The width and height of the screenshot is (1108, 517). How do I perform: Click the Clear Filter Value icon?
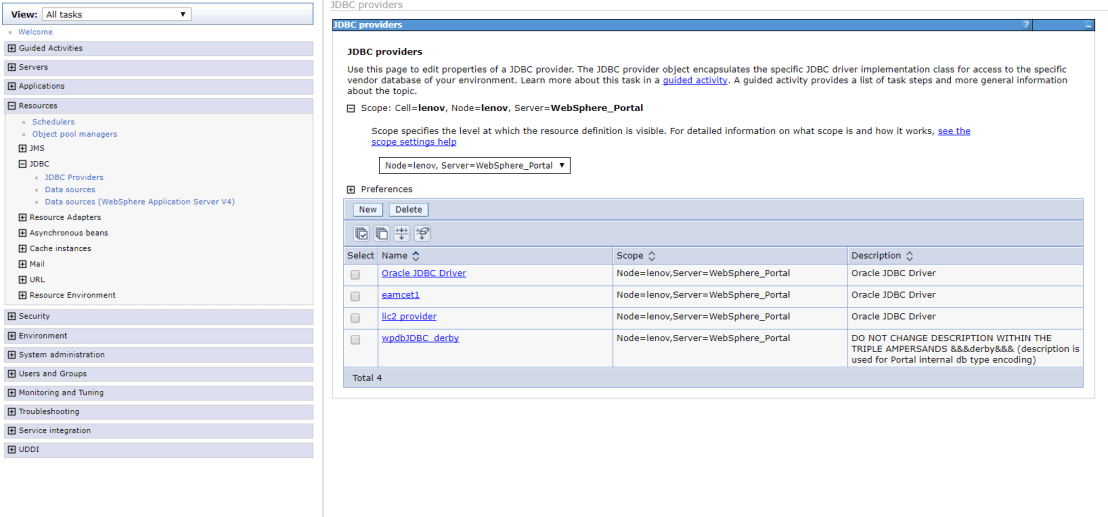pyautogui.click(x=422, y=233)
